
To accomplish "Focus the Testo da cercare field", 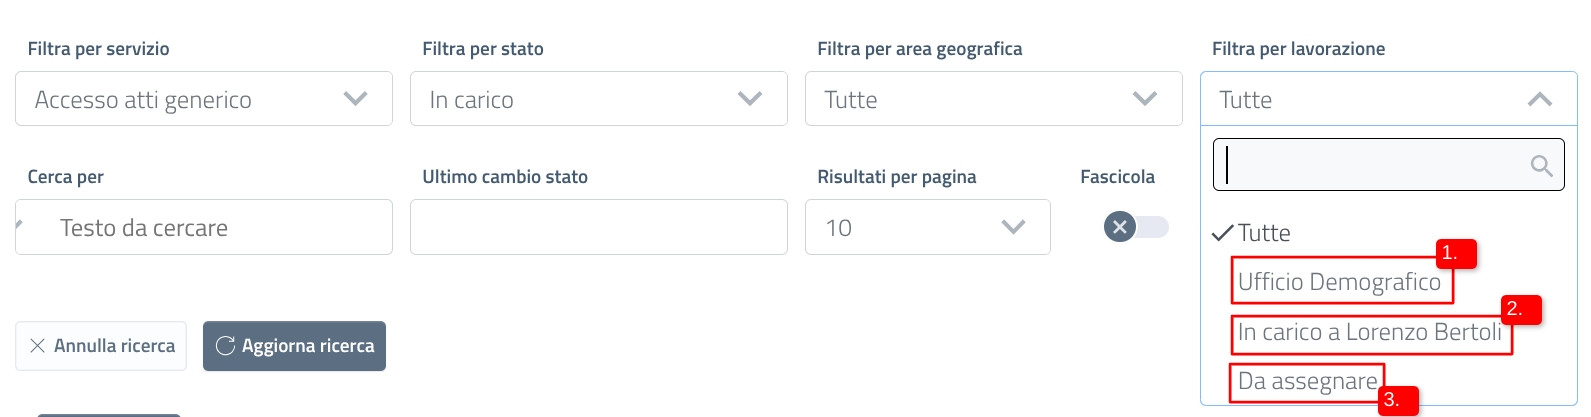I will pos(204,227).
